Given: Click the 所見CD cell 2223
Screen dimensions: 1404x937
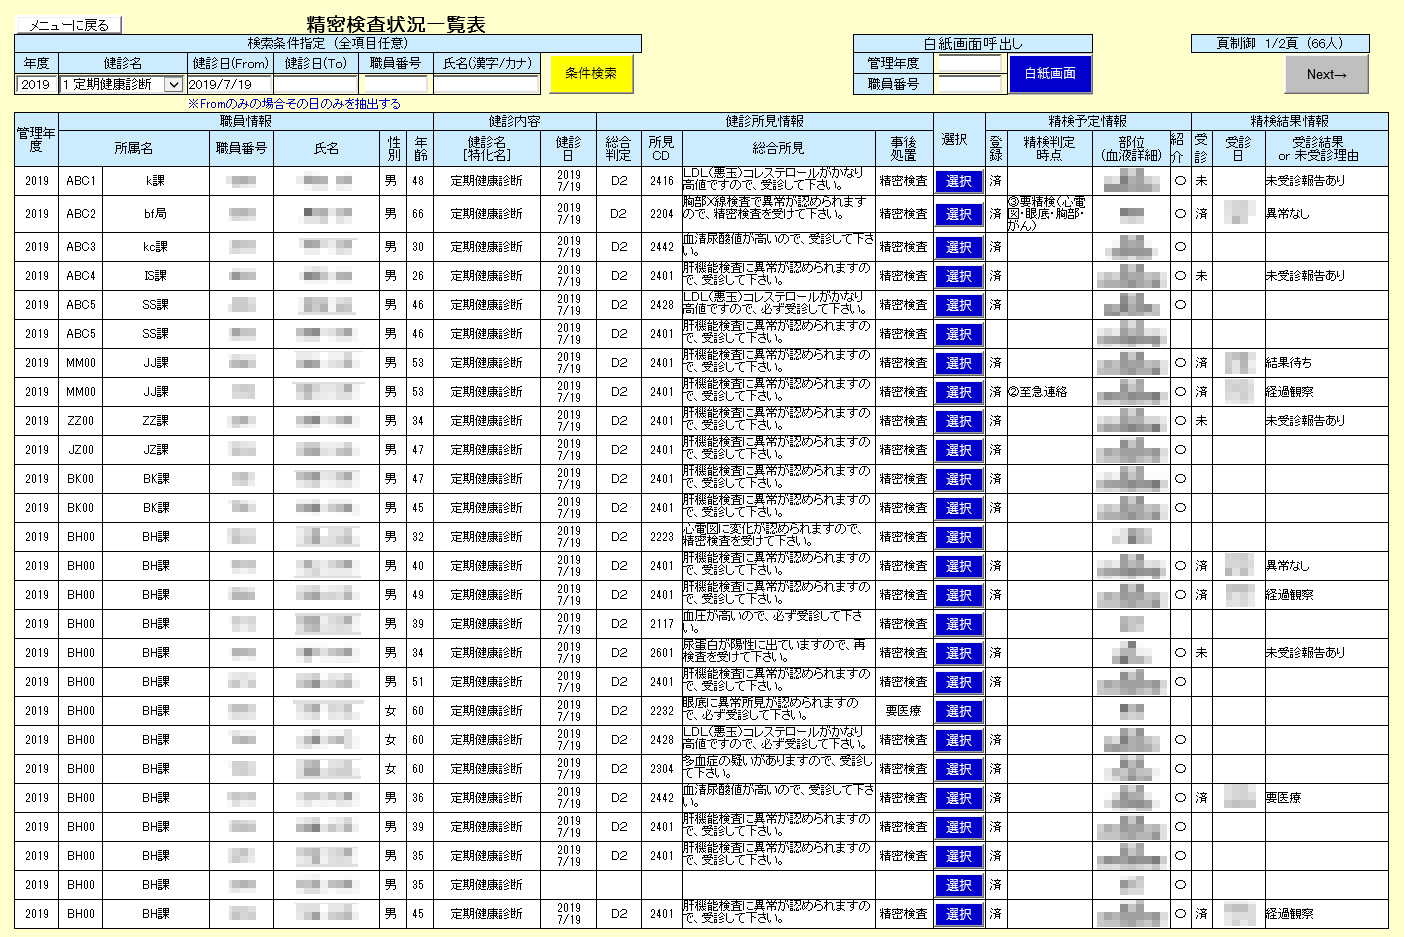Looking at the screenshot, I should 661,537.
